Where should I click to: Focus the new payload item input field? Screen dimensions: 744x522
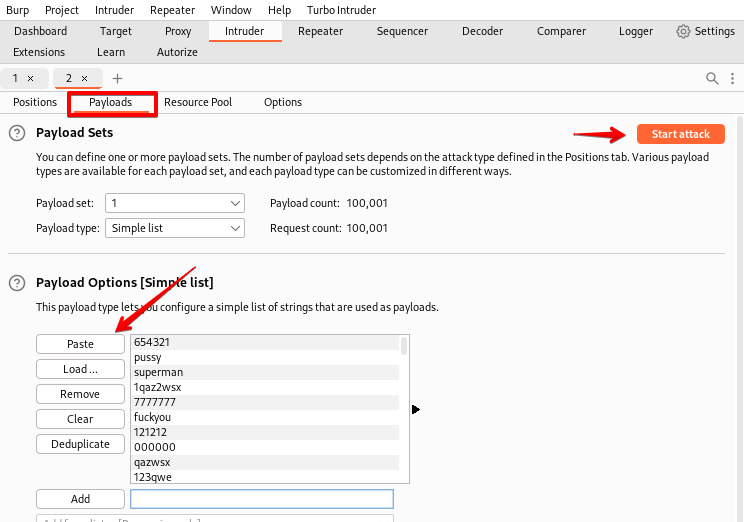[262, 499]
